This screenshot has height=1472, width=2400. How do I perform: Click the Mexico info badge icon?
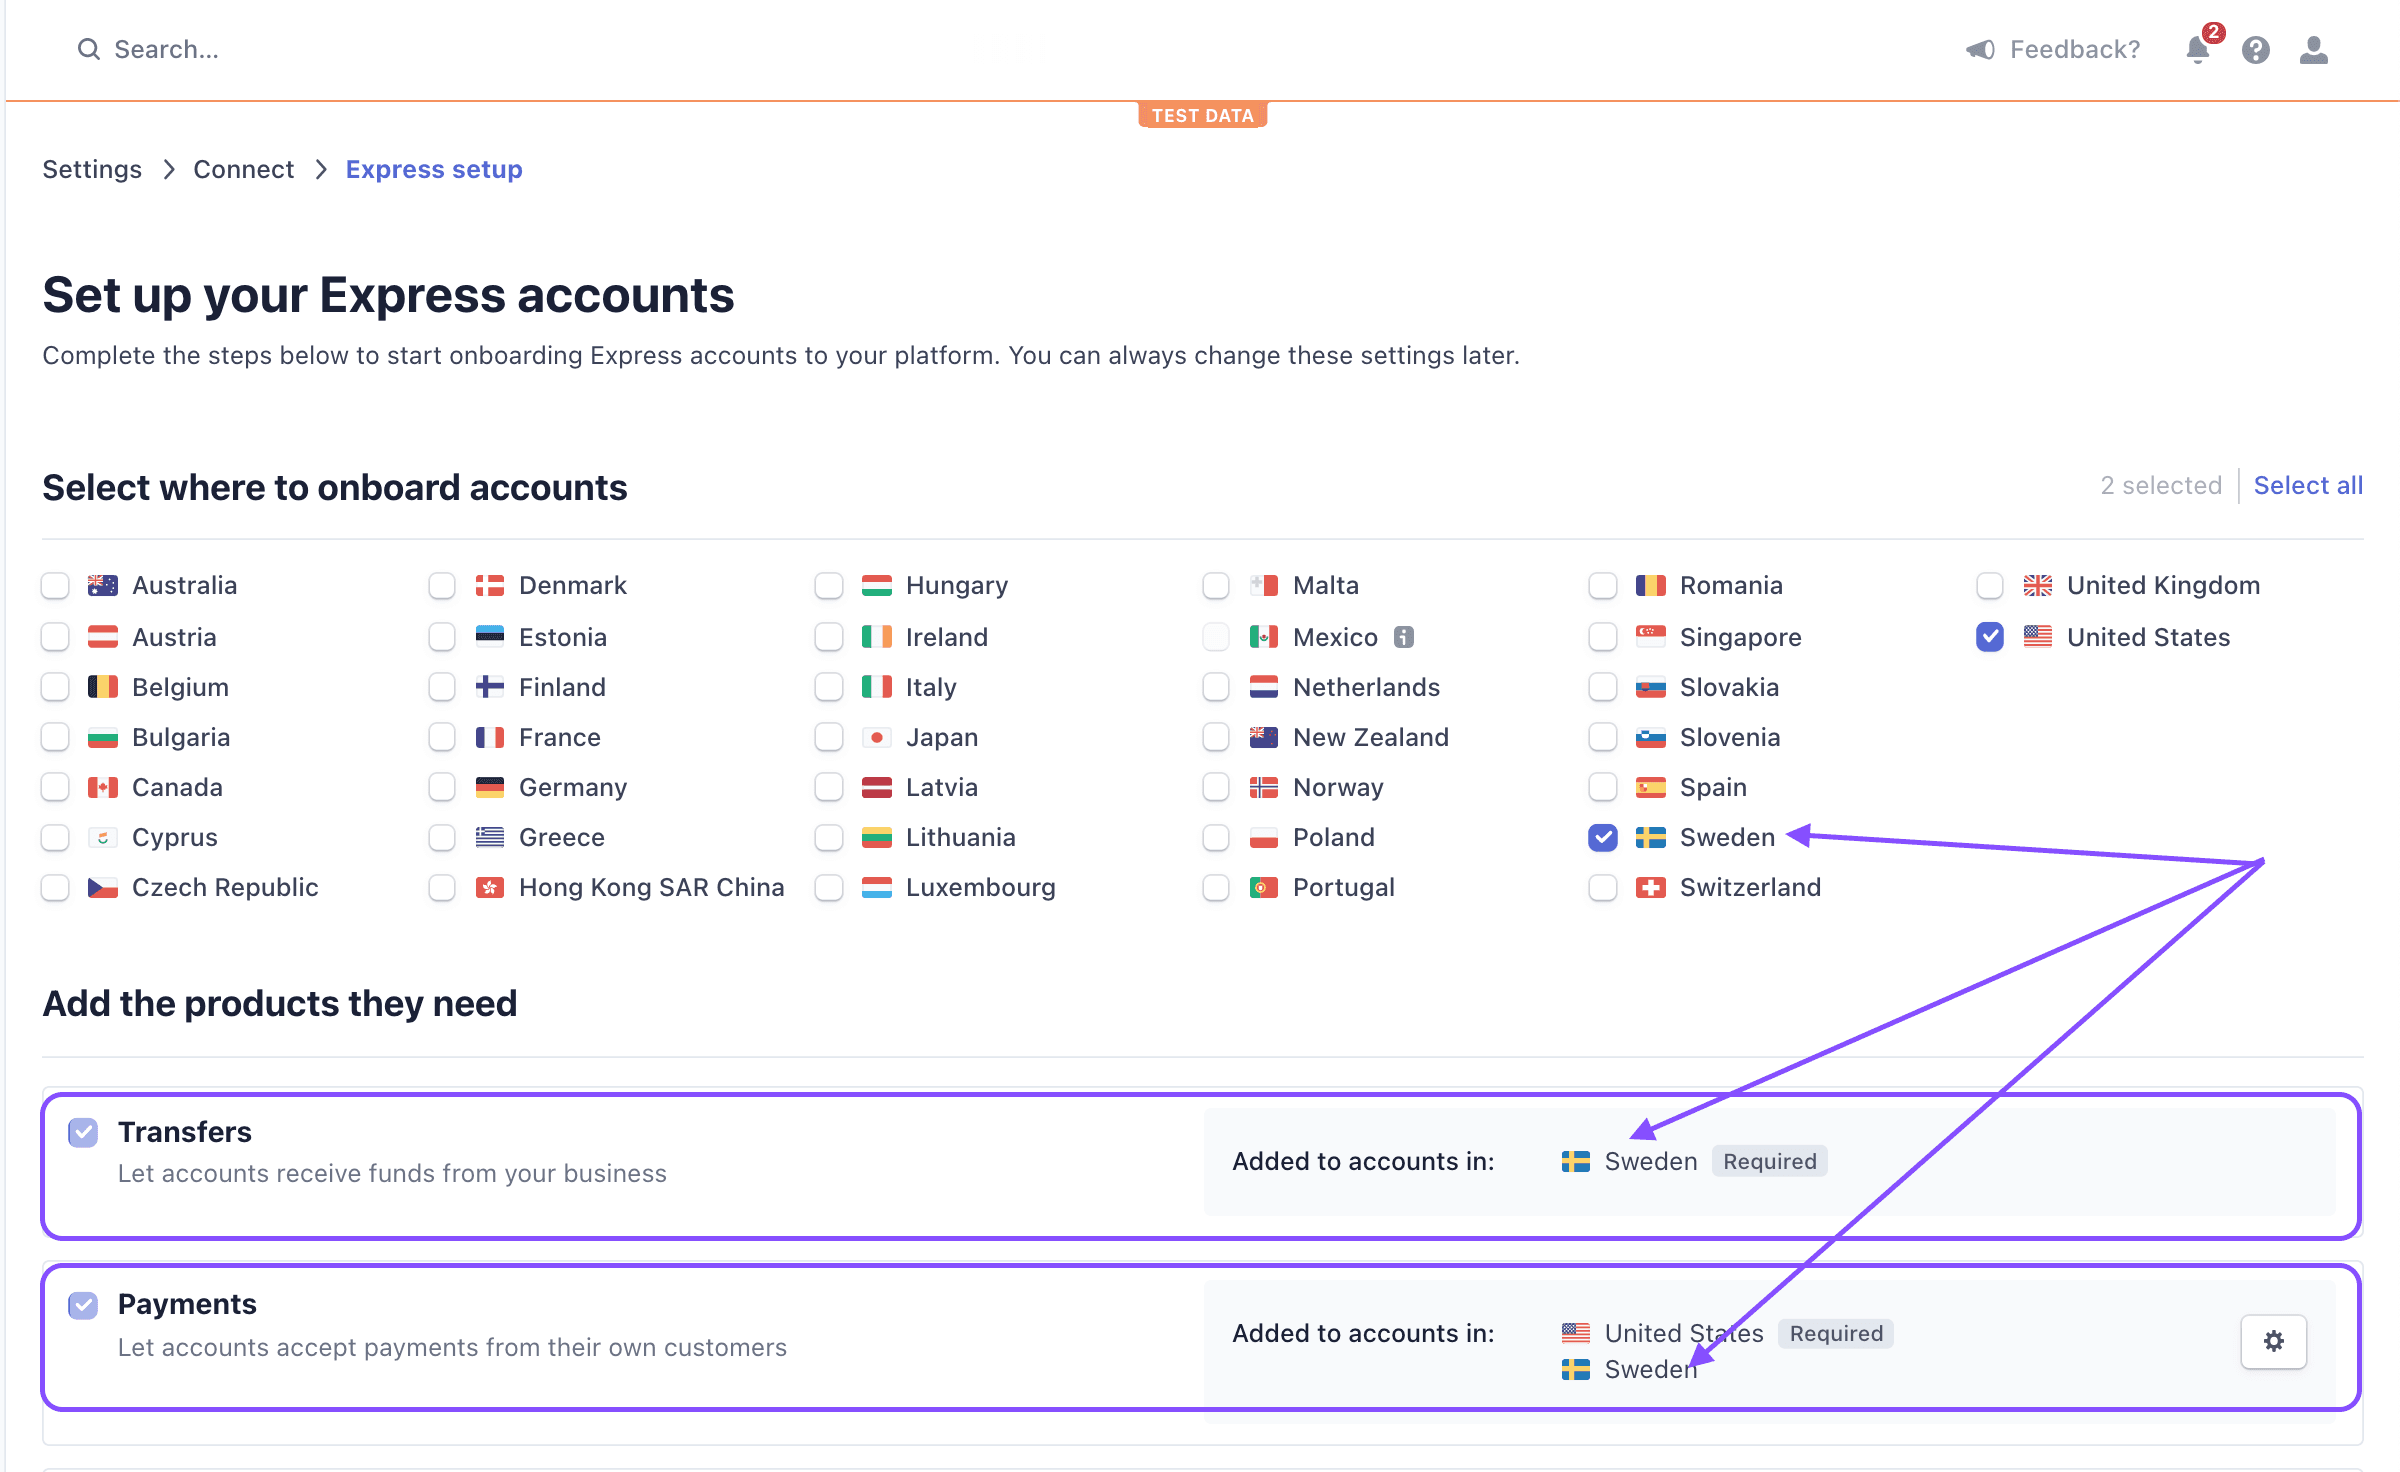coord(1404,637)
